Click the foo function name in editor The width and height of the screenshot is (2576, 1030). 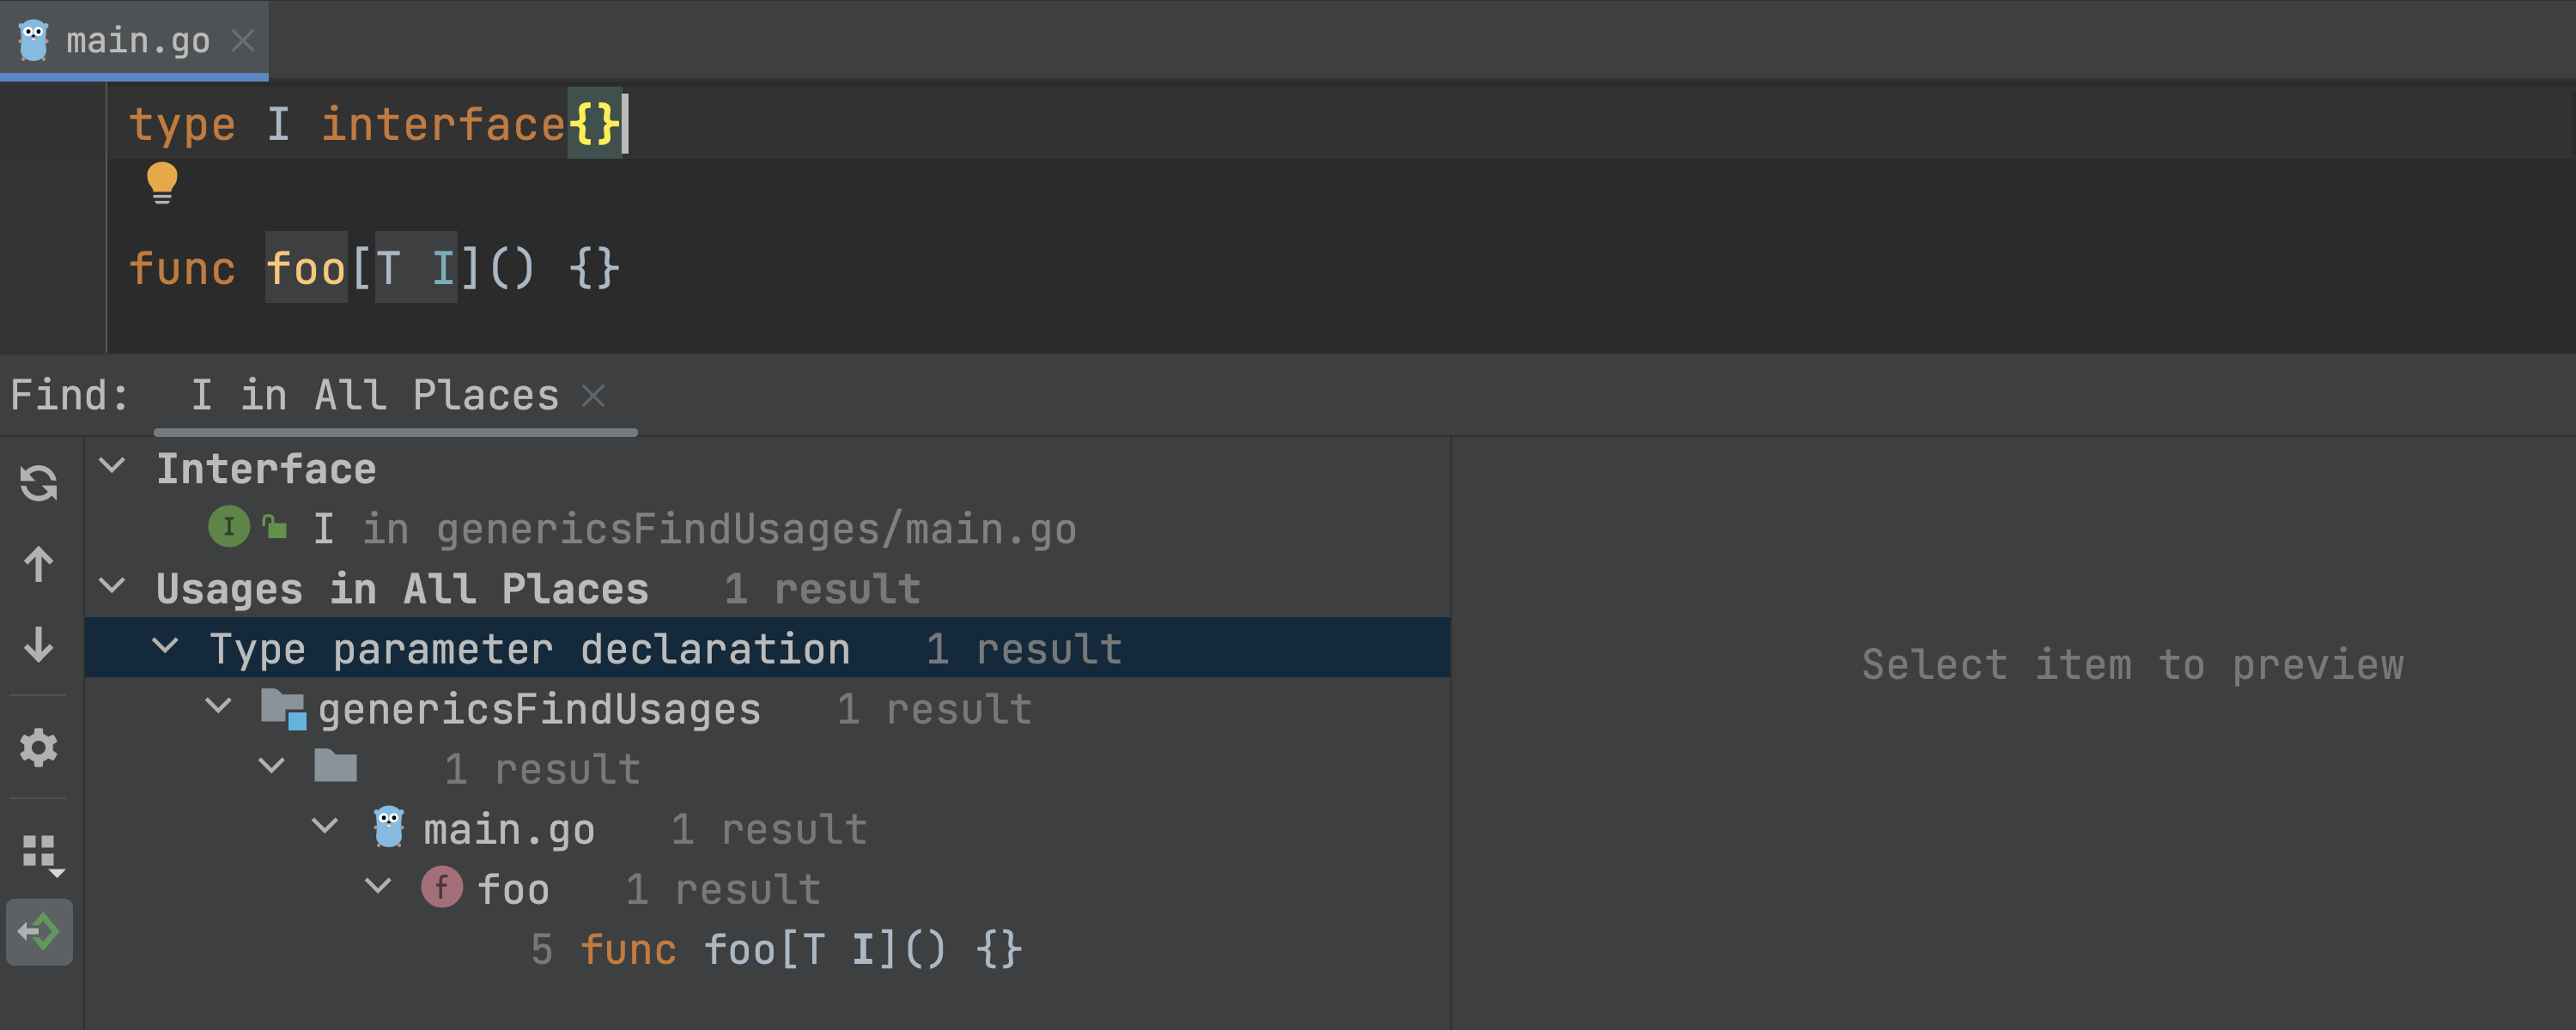(x=305, y=269)
